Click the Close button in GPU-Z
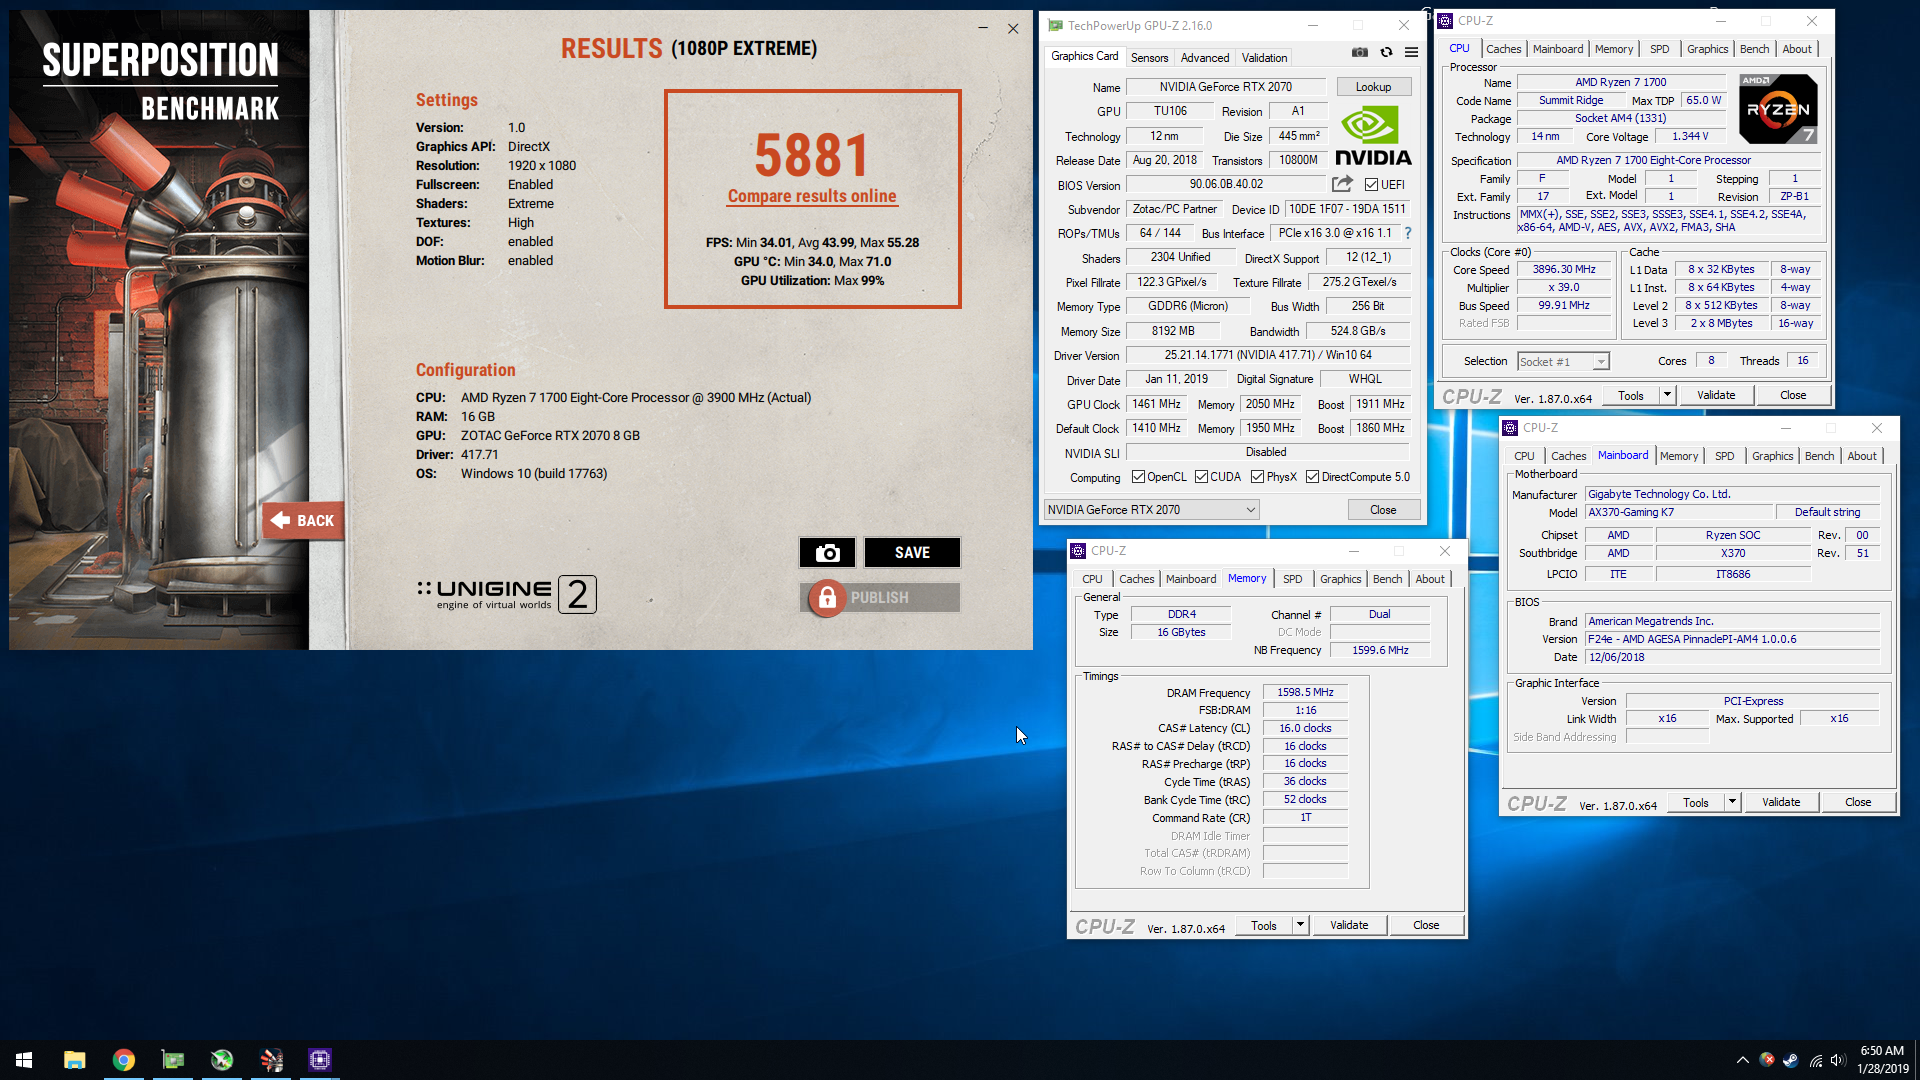 pyautogui.click(x=1383, y=510)
